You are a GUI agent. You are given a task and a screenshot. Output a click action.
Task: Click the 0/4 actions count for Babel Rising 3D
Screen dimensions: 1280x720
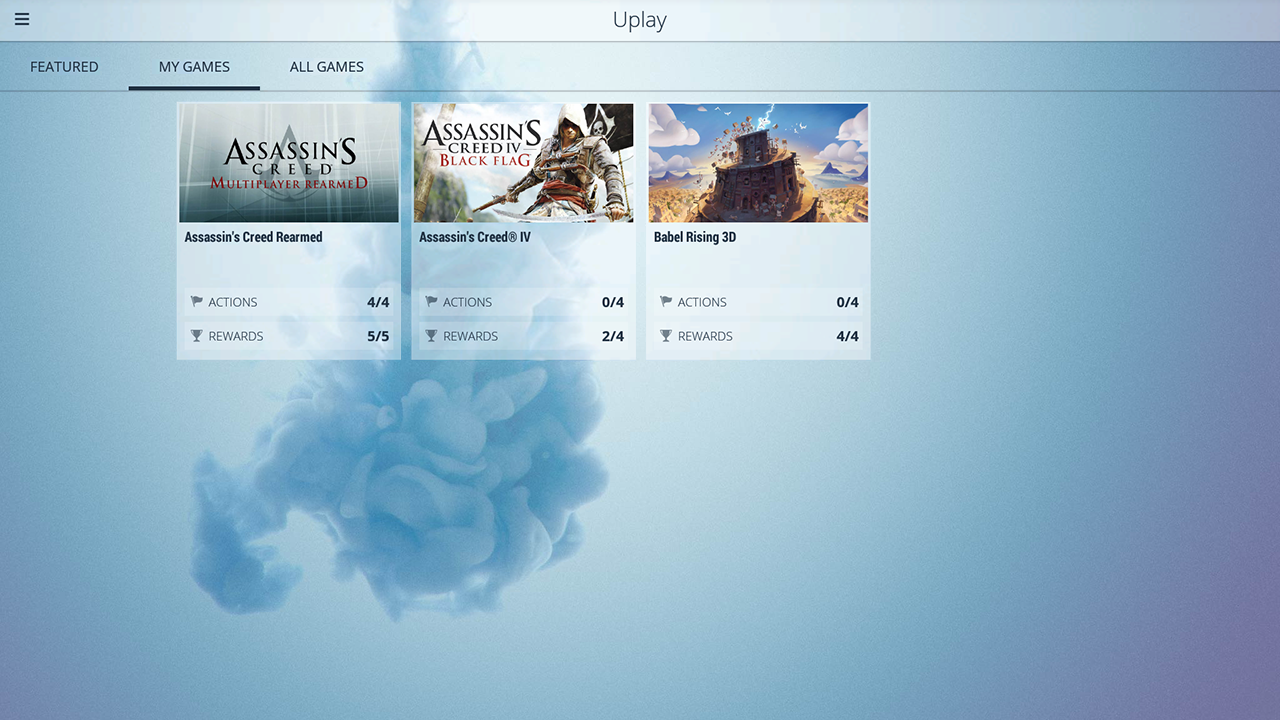848,302
